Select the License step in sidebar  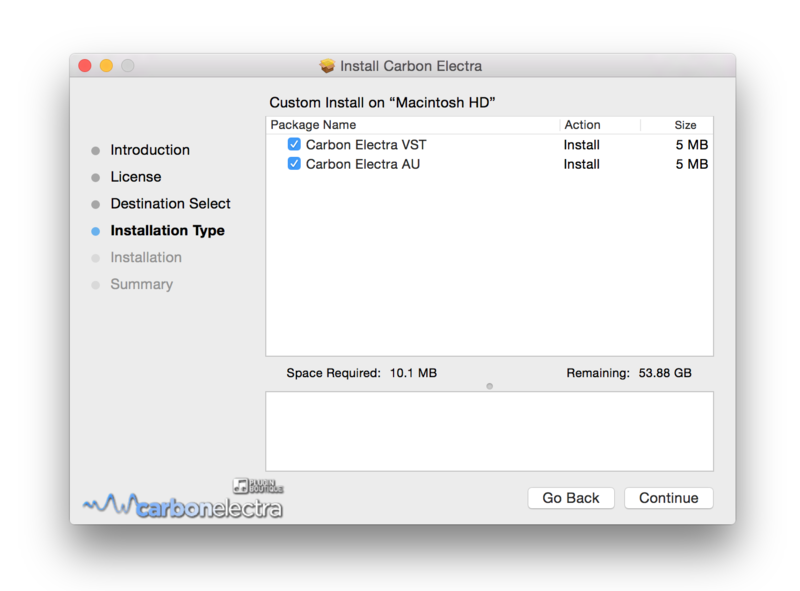[x=136, y=177]
